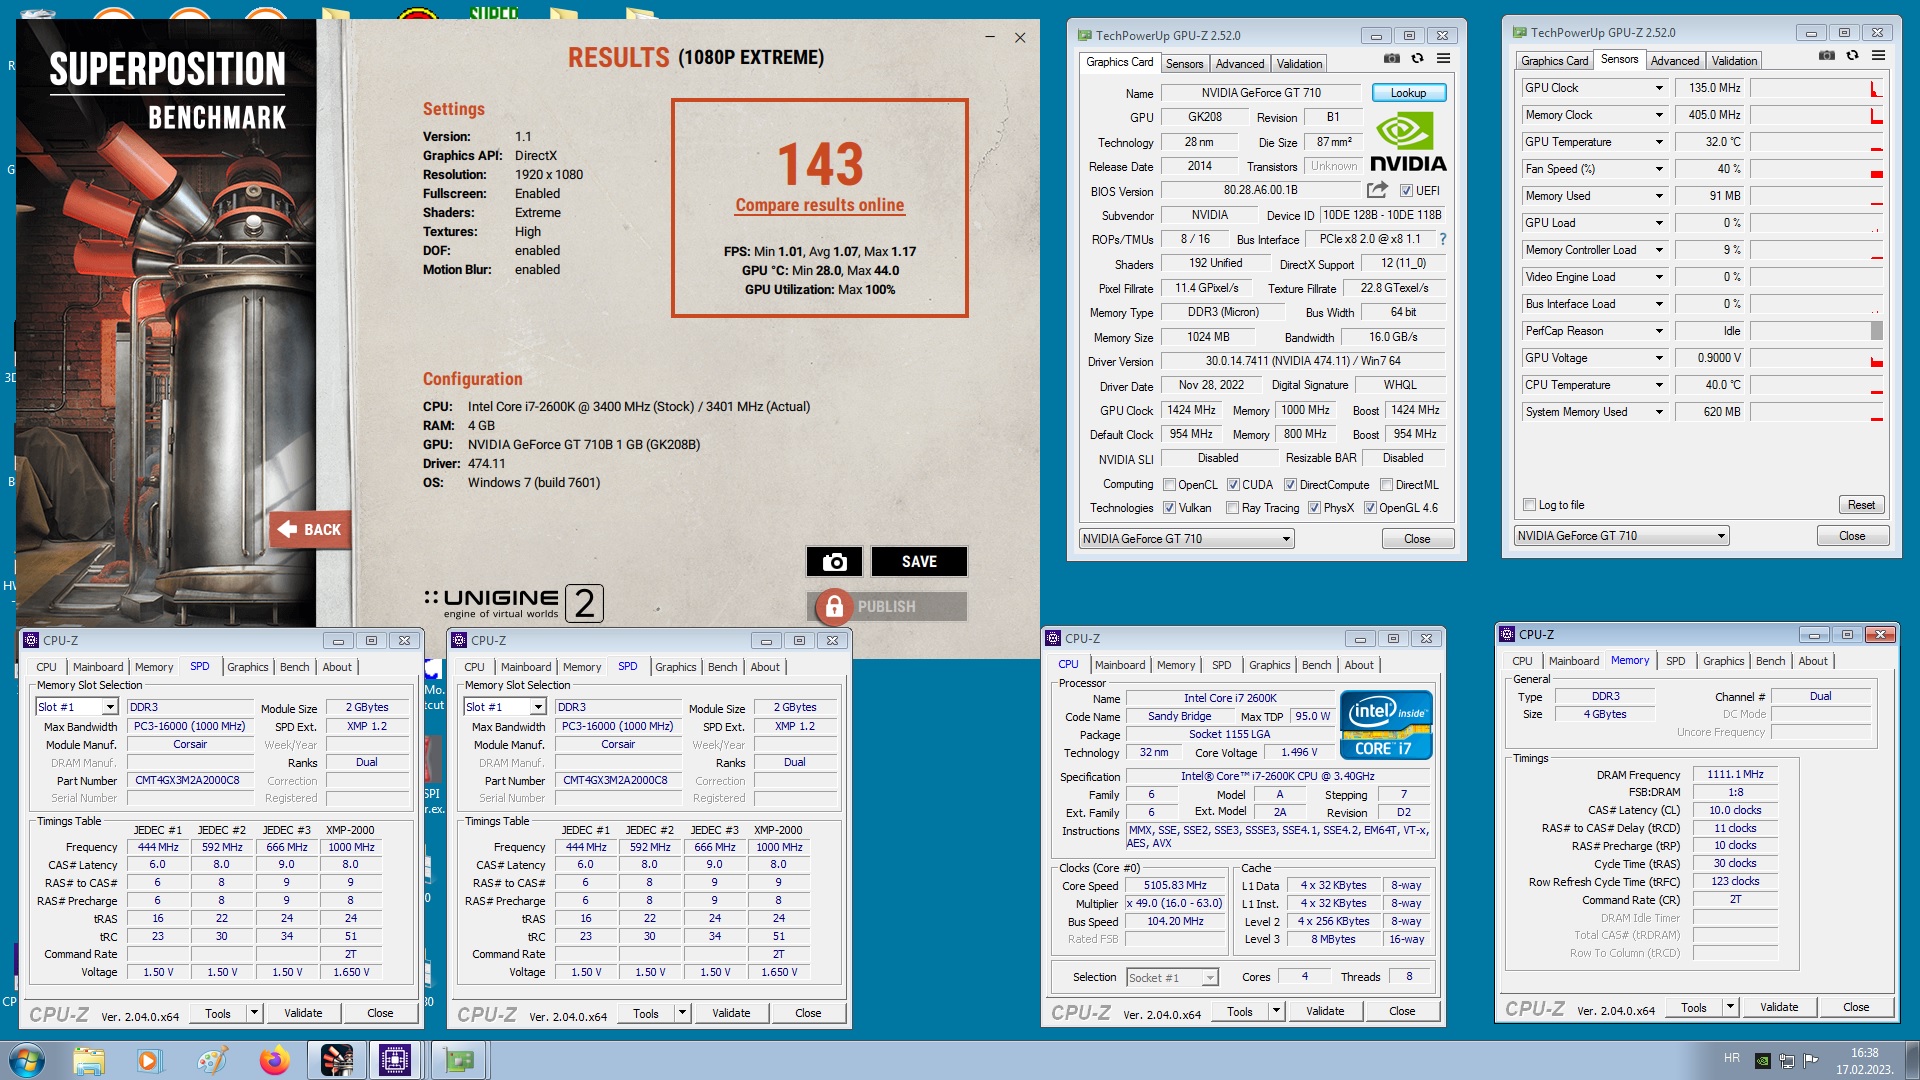Viewport: 1920px width, 1080px height.
Task: Open the Windows Start button
Action: pos(26,1060)
